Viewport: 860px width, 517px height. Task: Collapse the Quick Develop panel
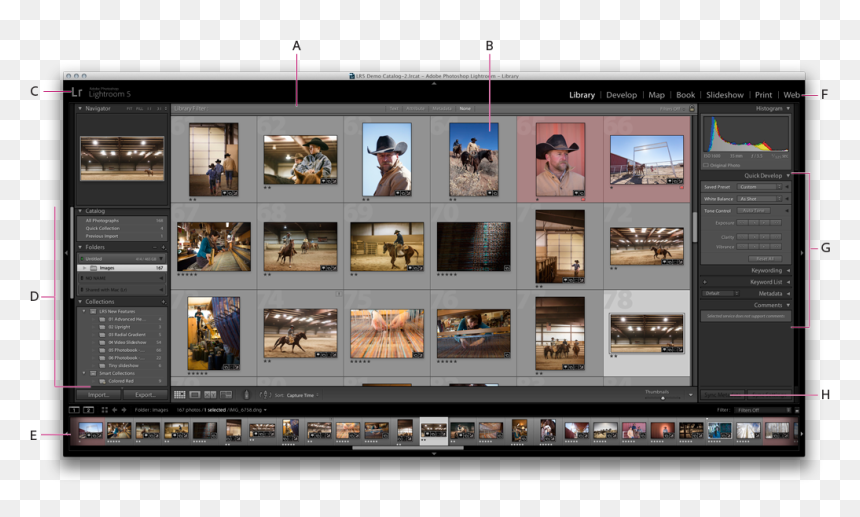[x=788, y=175]
